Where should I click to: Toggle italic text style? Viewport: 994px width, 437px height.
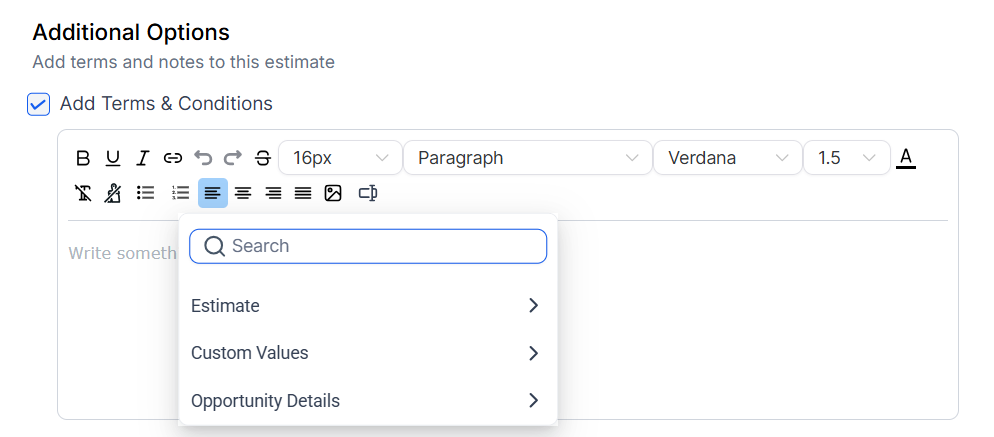(143, 158)
